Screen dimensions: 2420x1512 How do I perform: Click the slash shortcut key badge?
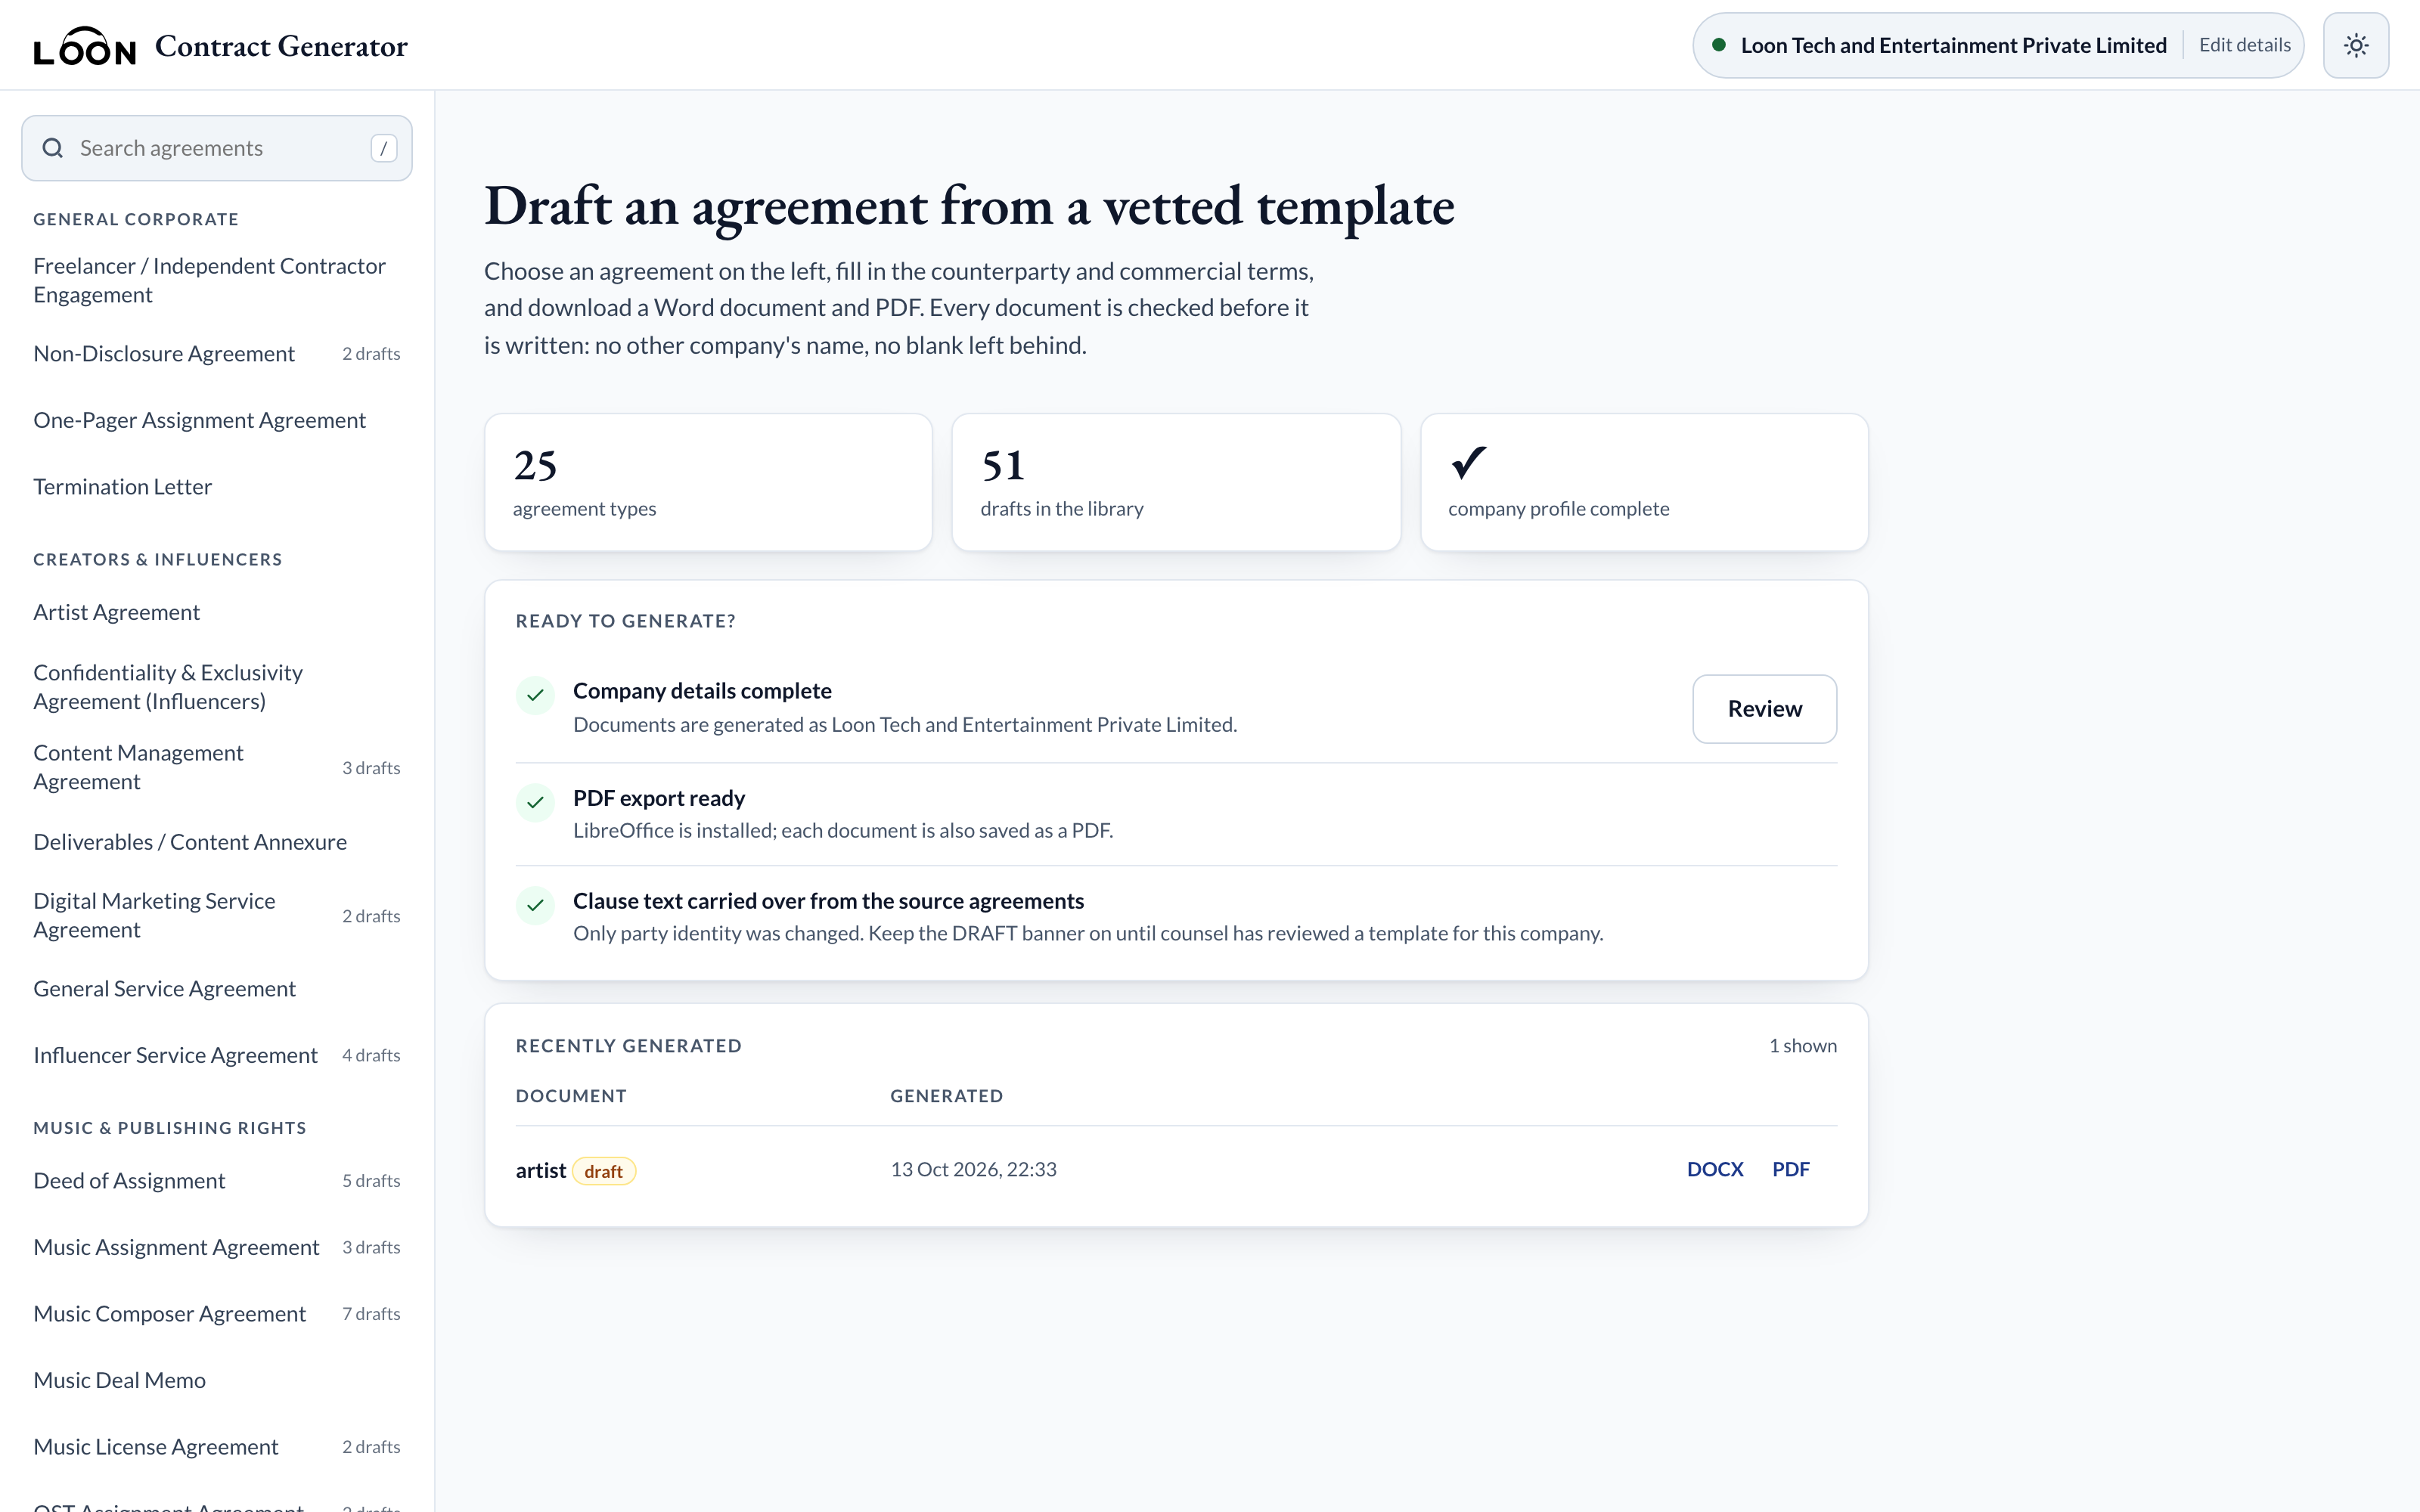(384, 148)
